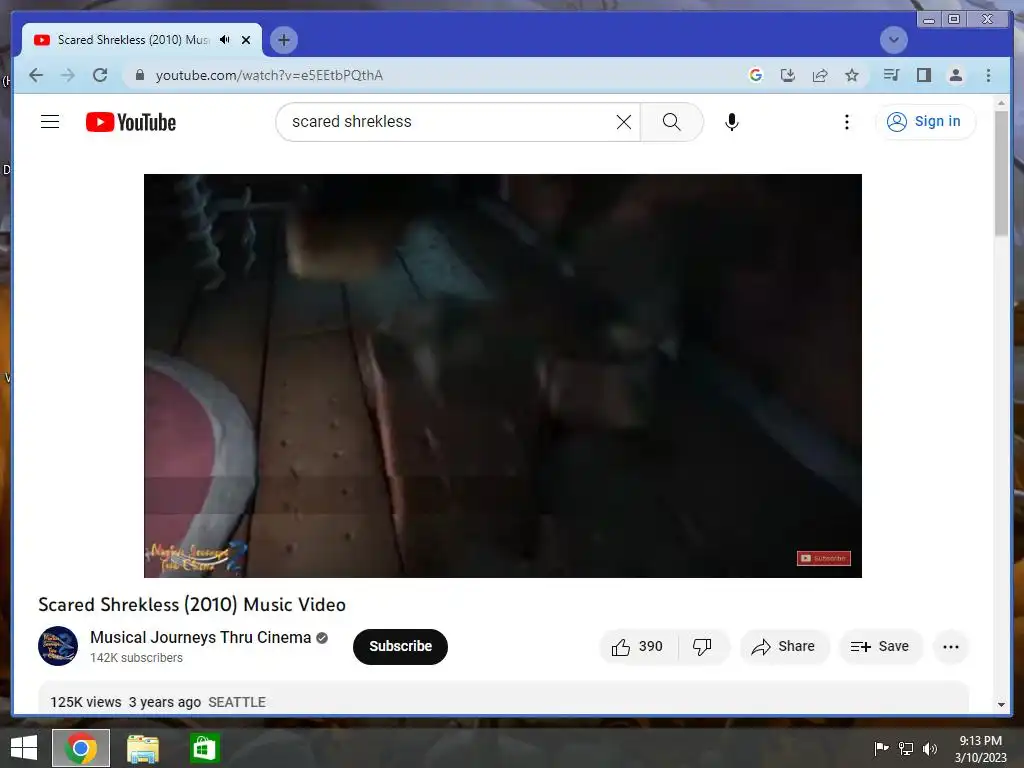1024x768 pixels.
Task: Open YouTube settings three-dot menu
Action: [x=846, y=122]
